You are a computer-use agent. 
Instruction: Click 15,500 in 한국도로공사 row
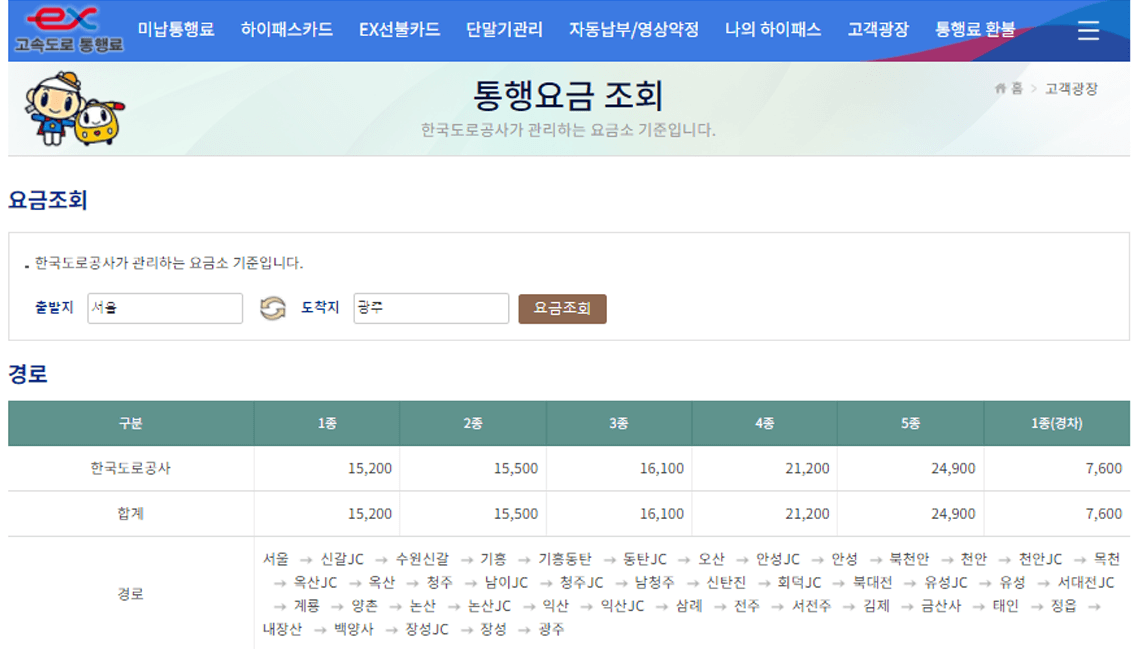click(516, 468)
